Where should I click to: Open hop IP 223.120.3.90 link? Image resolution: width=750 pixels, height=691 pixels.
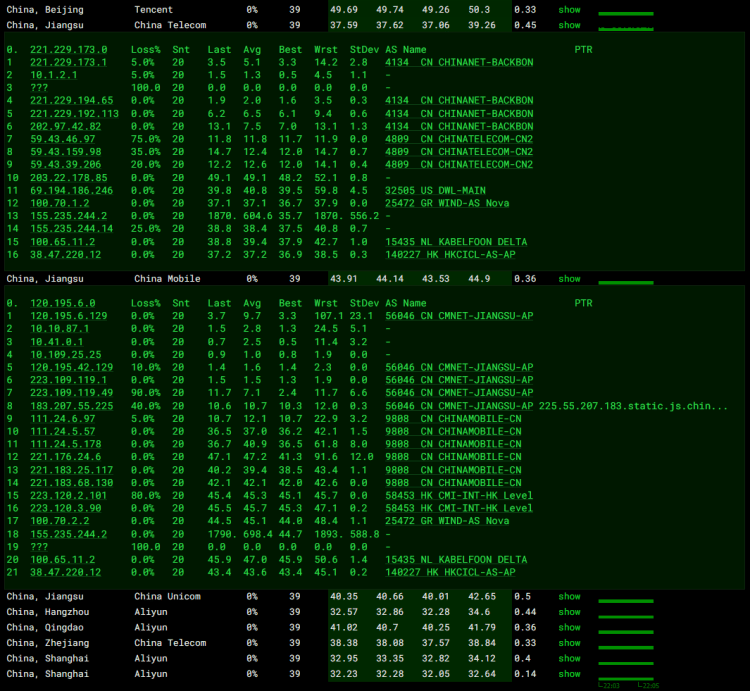click(66, 508)
